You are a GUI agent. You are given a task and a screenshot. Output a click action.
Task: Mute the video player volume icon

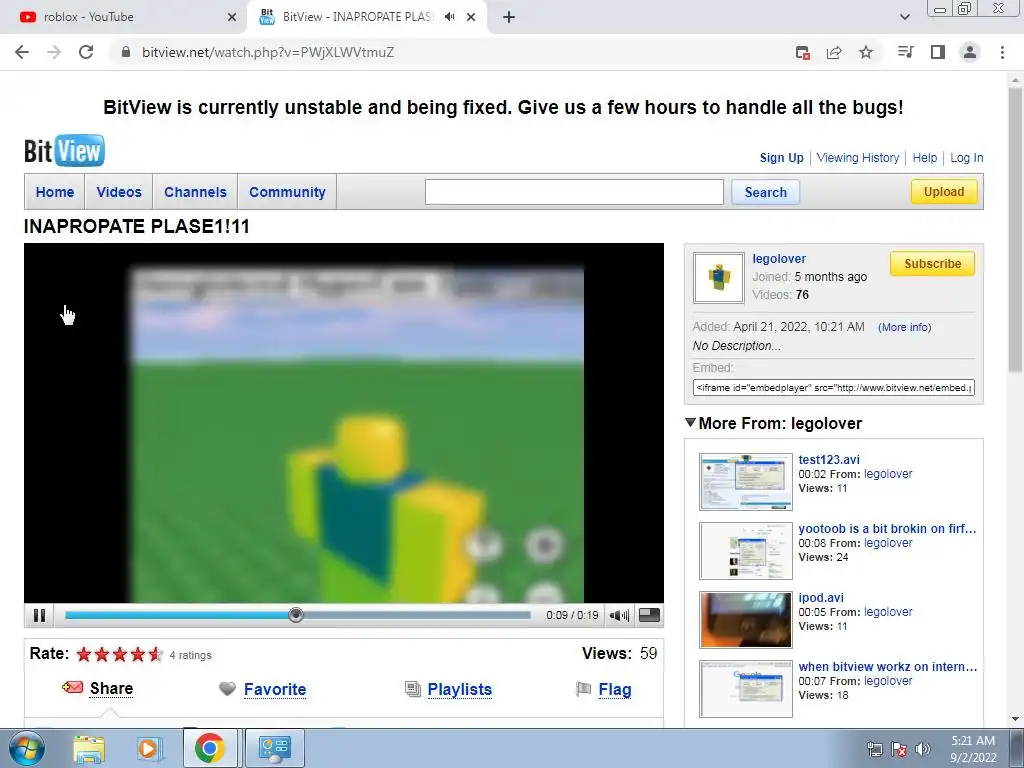618,615
